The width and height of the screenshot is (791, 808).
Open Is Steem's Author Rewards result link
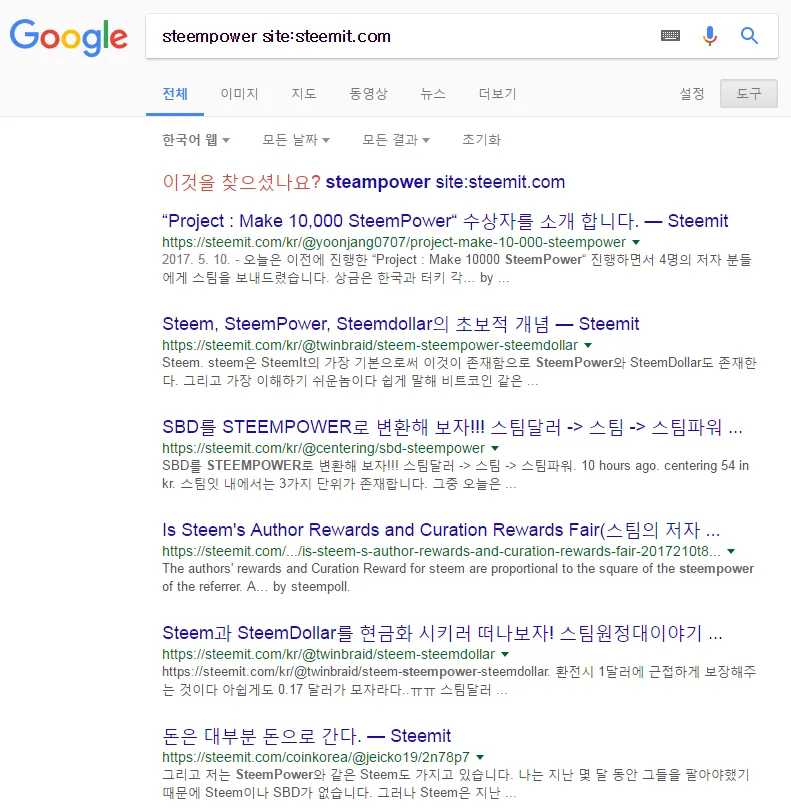441,530
